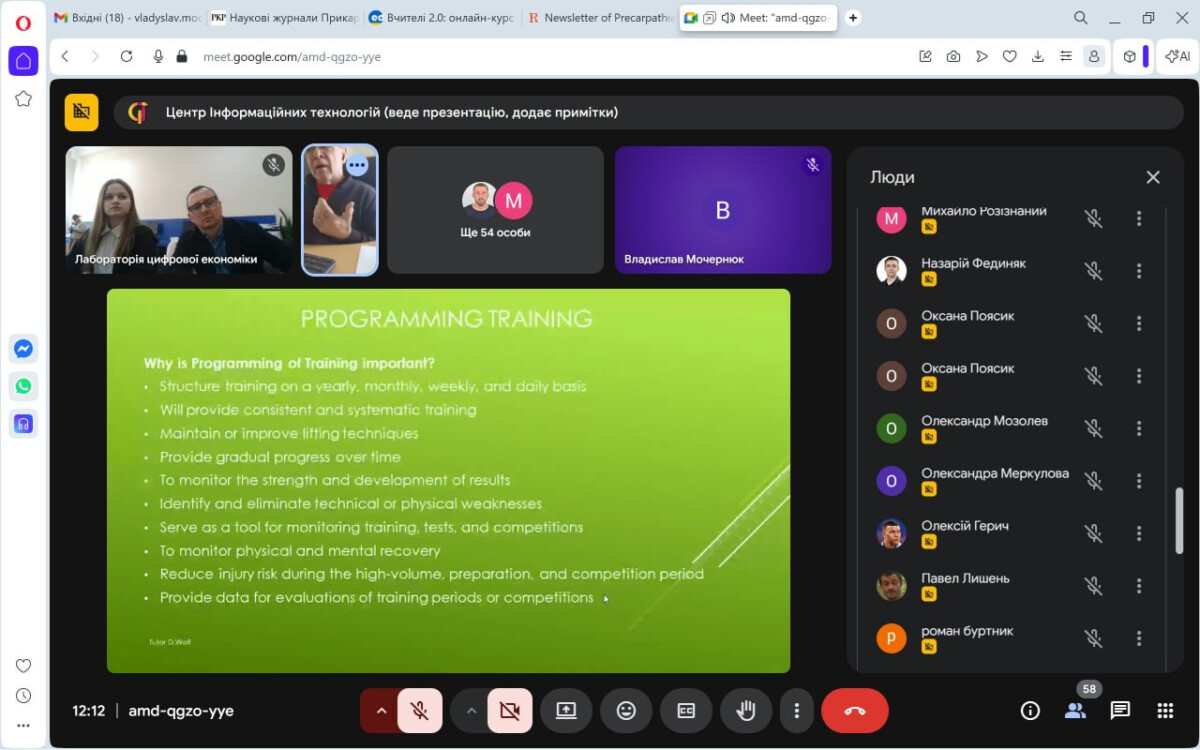This screenshot has width=1200, height=750.
Task: Toggle closed captions button
Action: coord(686,711)
